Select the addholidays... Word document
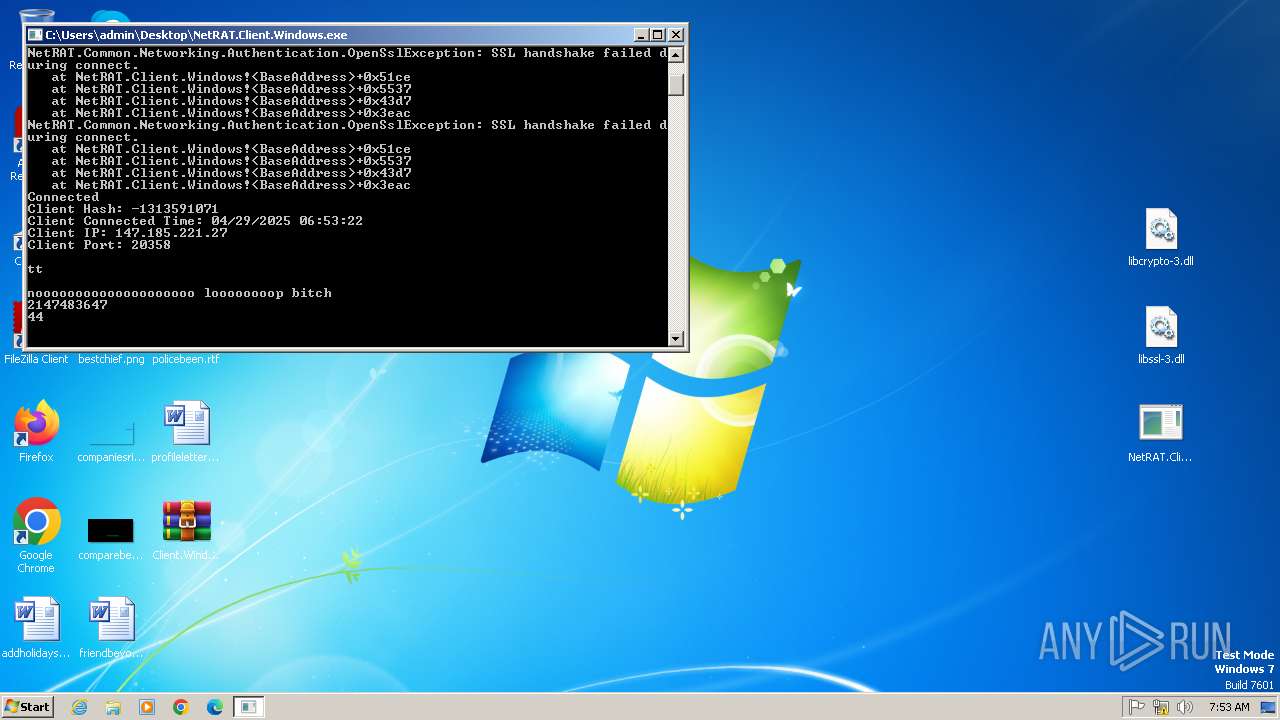Image resolution: width=1280 pixels, height=720 pixels. (36, 628)
